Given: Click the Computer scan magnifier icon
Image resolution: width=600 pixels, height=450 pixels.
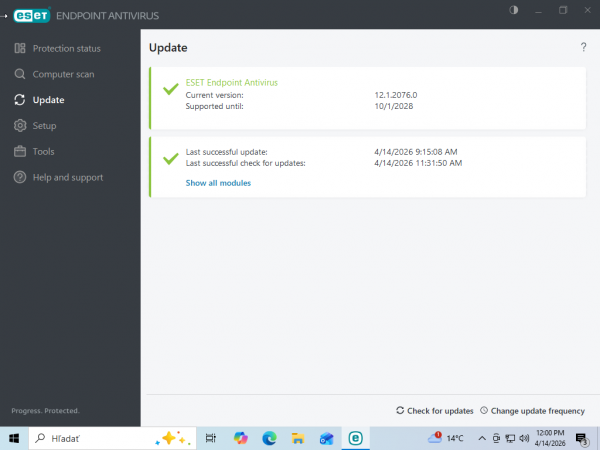Looking at the screenshot, I should click(20, 74).
